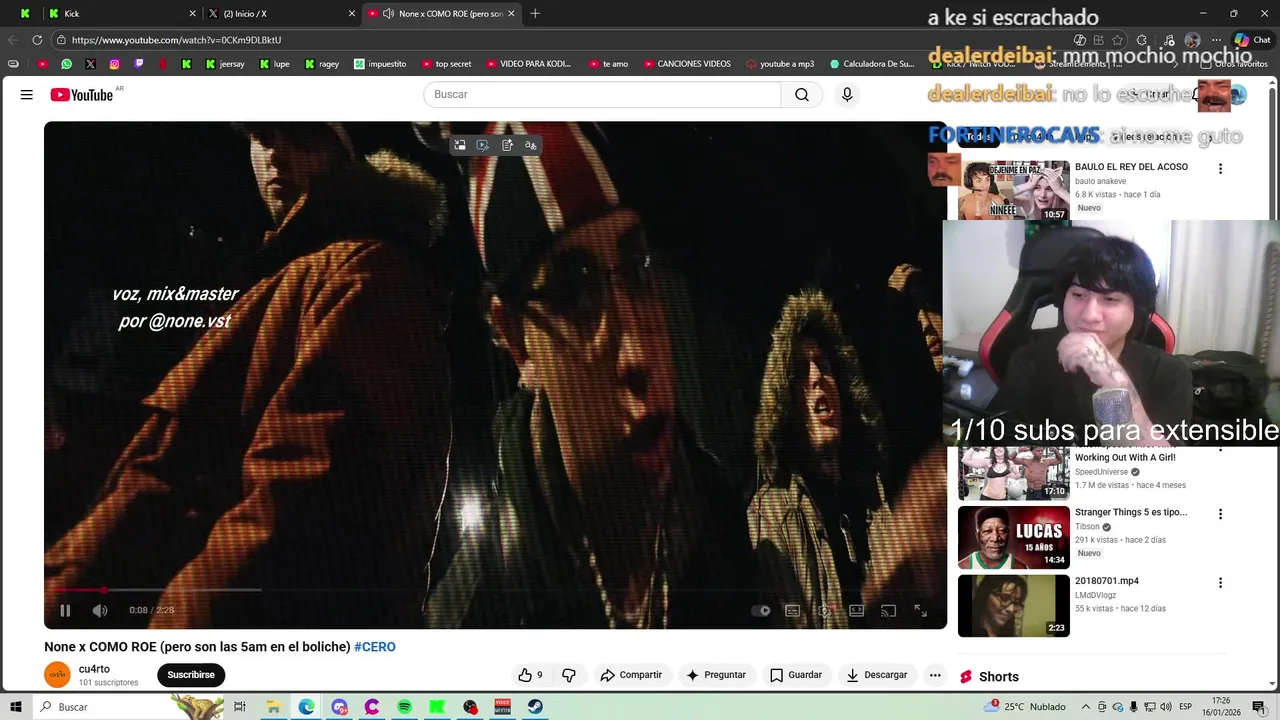This screenshot has height=720, width=1280.
Task: Enter fullscreen from the player controls
Action: coord(920,610)
